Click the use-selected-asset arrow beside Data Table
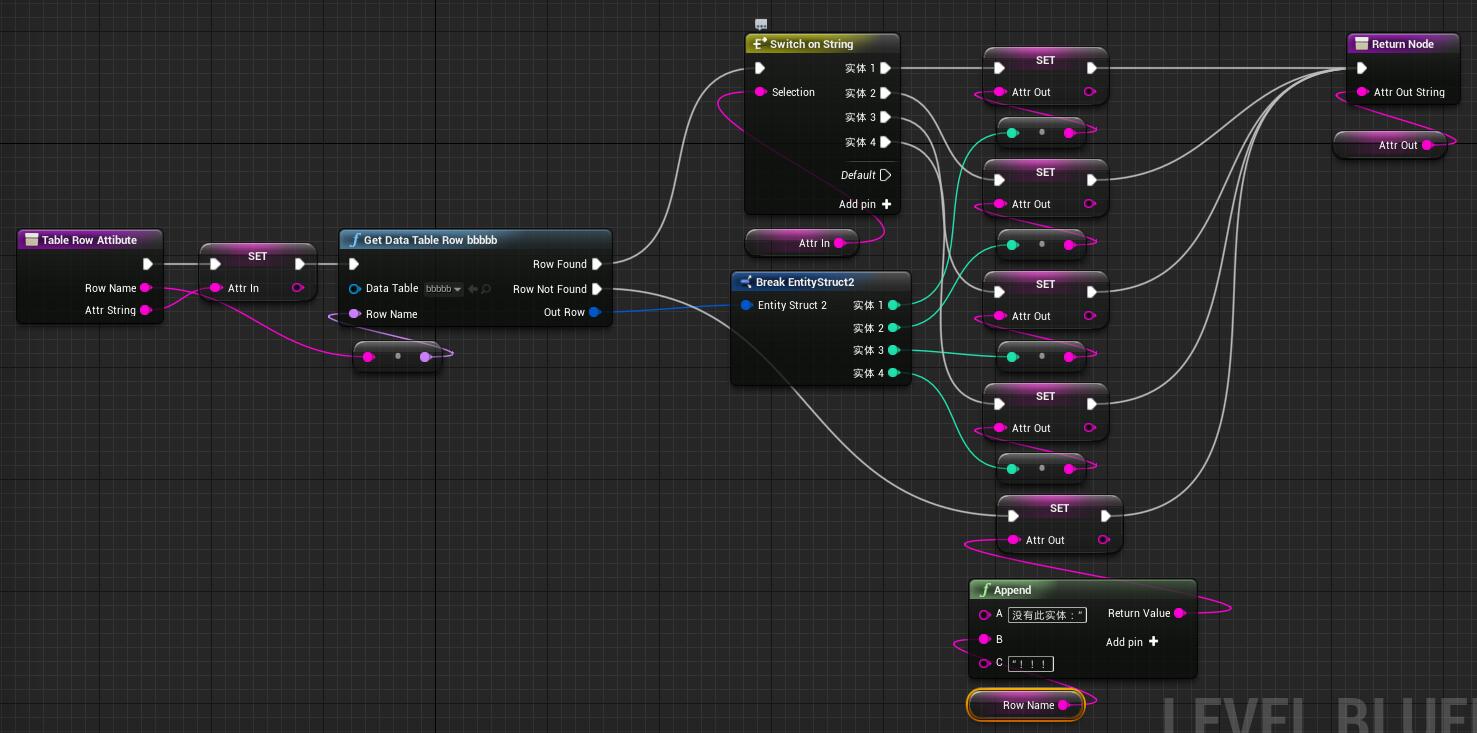This screenshot has height=733, width=1477. pyautogui.click(x=473, y=289)
